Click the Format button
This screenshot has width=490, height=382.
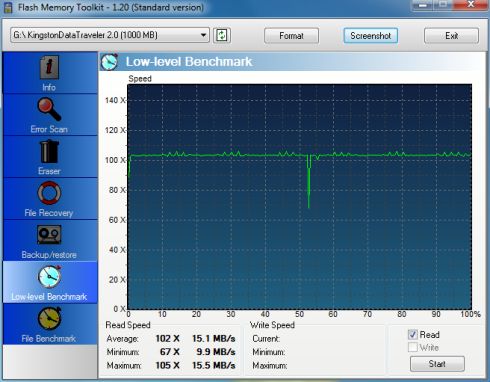point(291,36)
